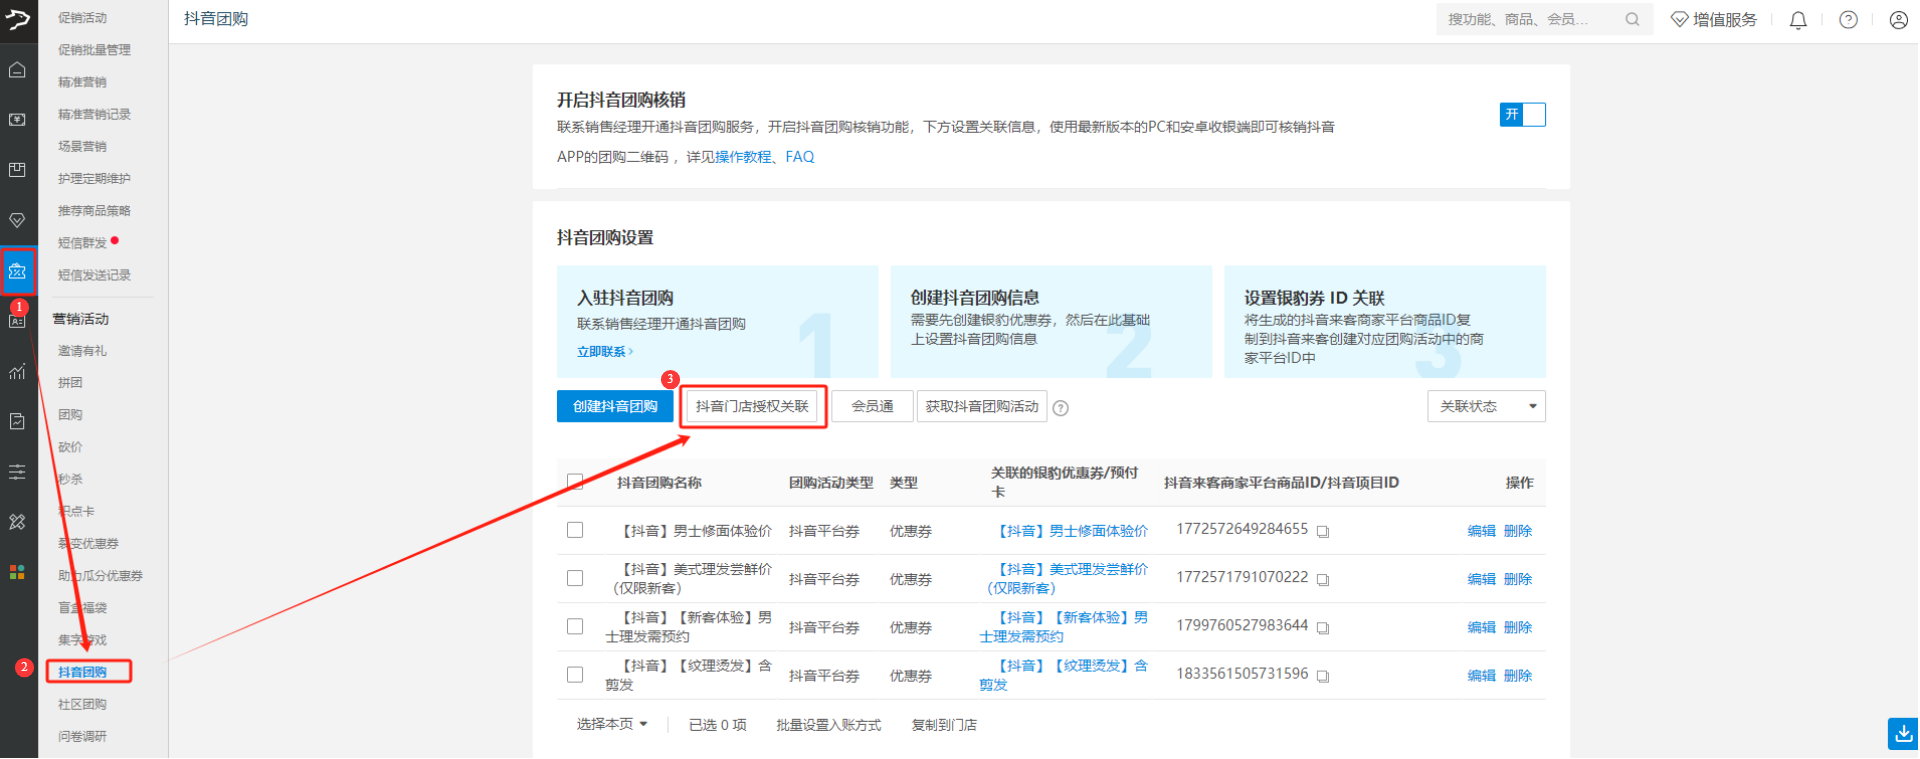This screenshot has height=759, width=1920.
Task: Click the help icon beside 获取抖音团购活动
Action: 1061,408
